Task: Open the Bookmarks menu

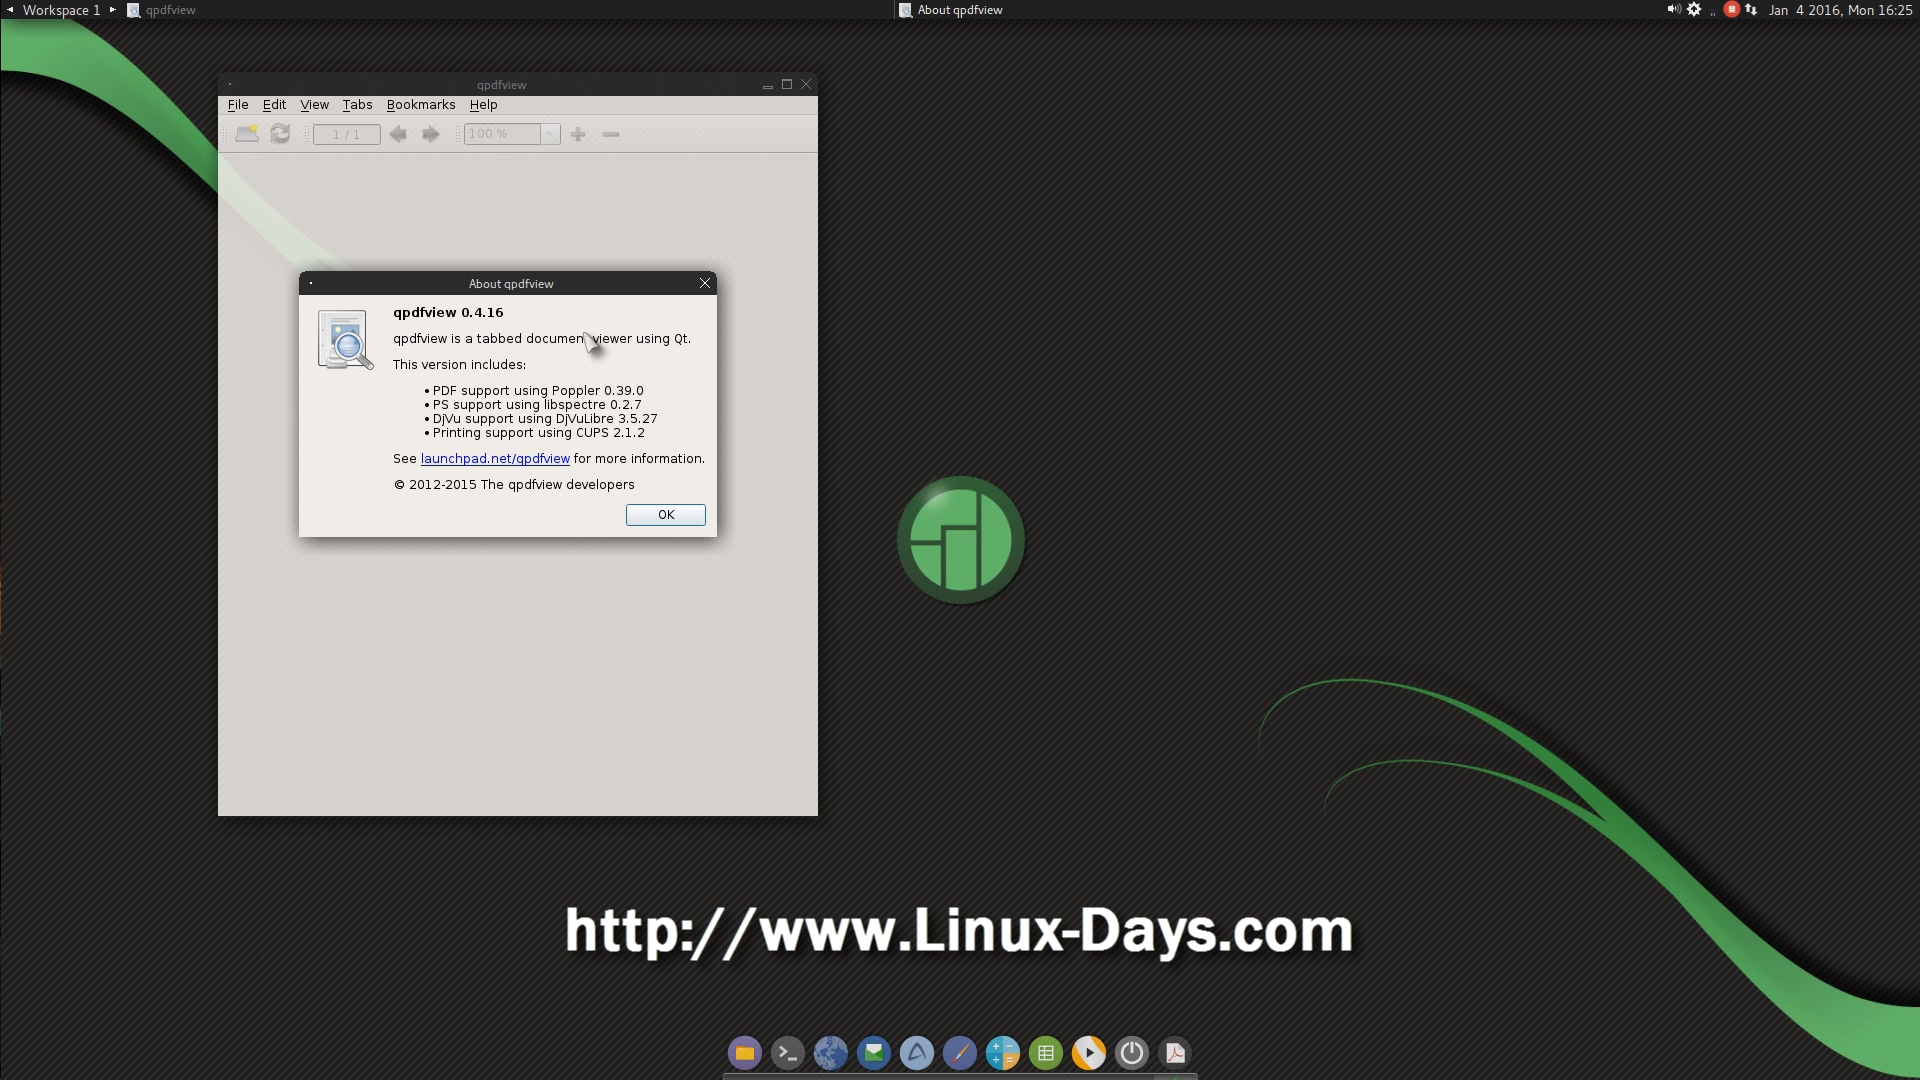Action: point(420,105)
